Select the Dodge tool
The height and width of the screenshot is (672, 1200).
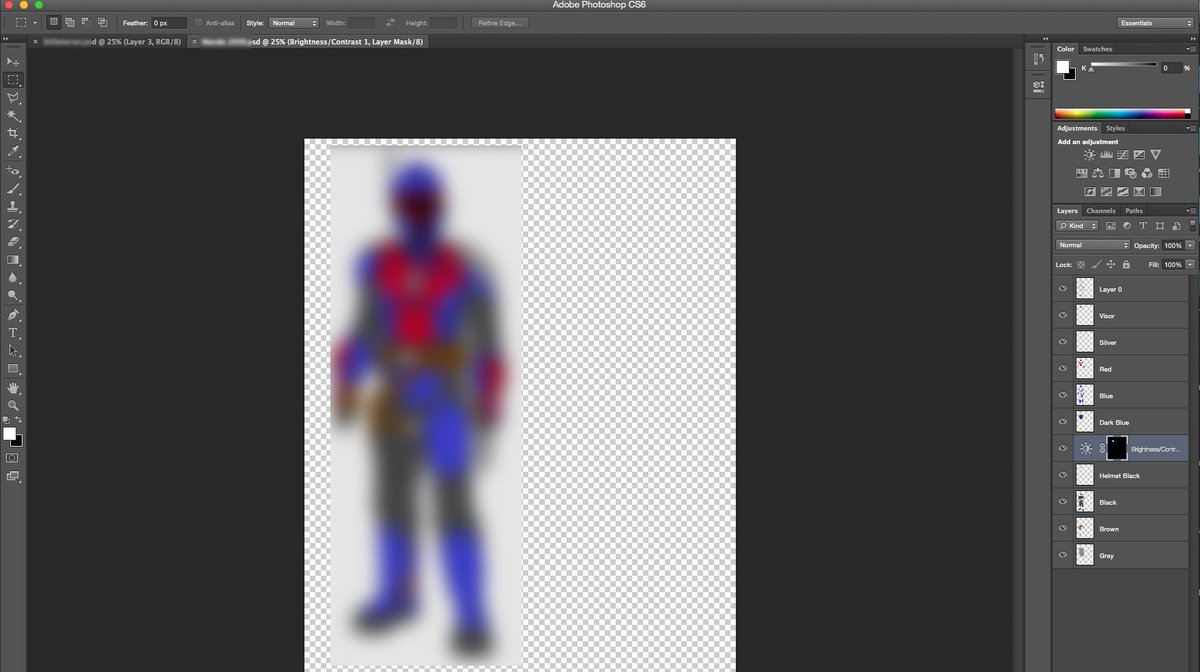pos(13,295)
